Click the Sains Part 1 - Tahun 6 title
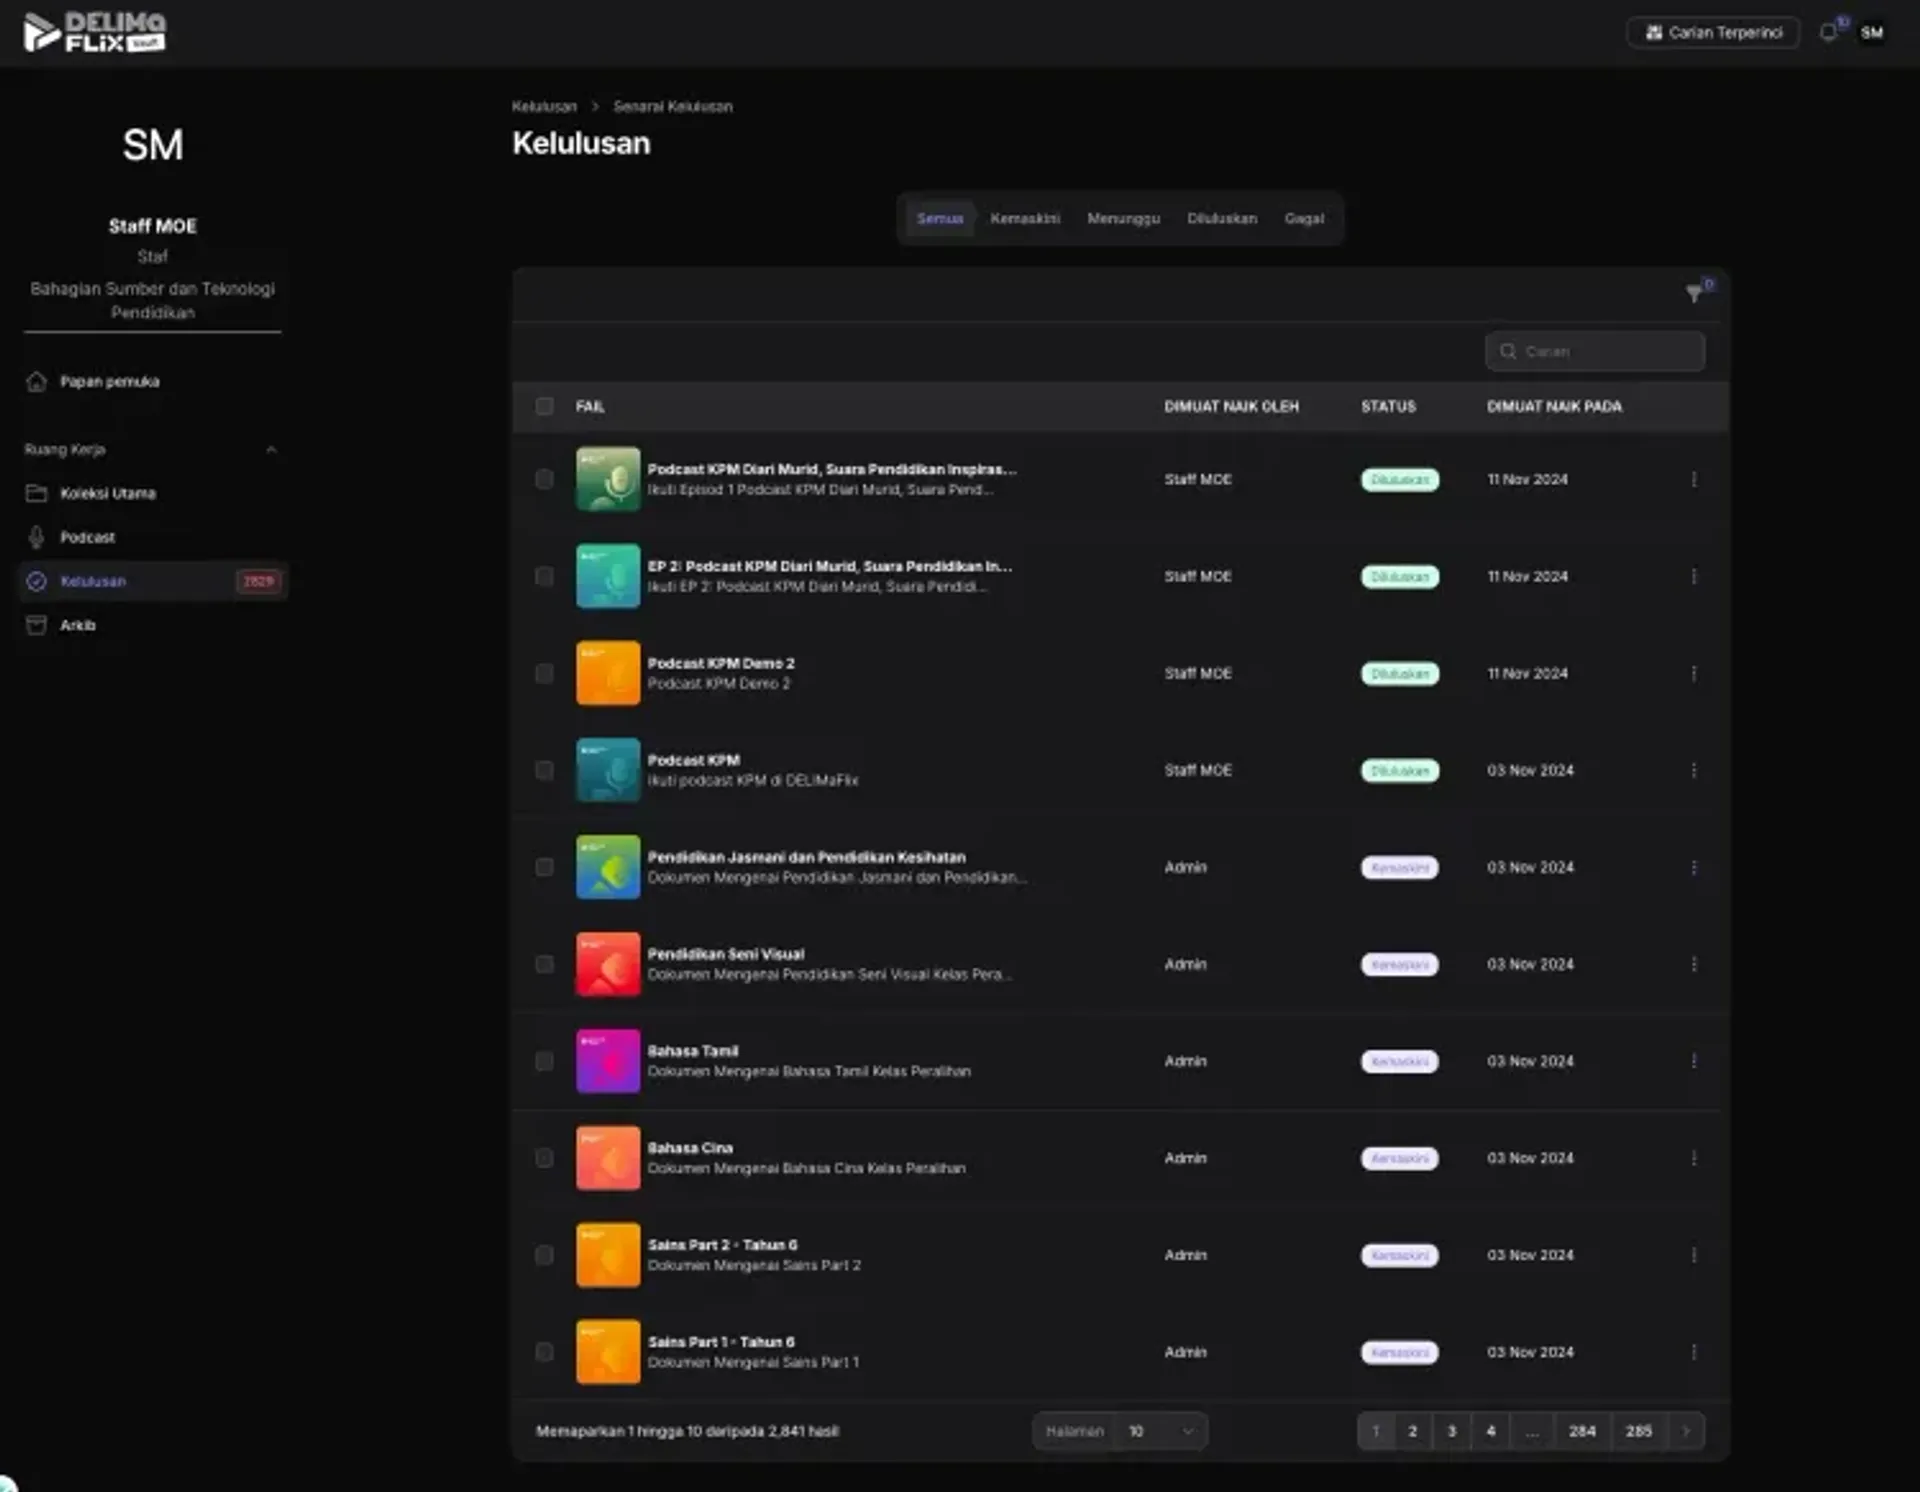 pos(721,1342)
